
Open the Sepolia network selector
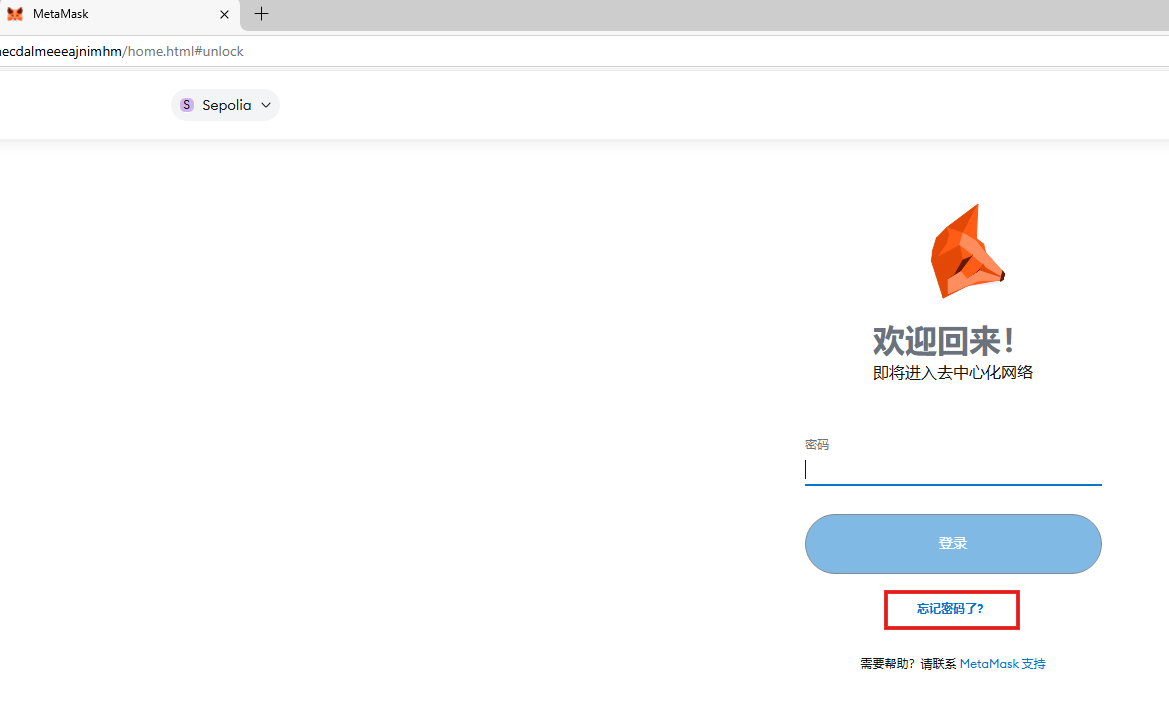click(226, 105)
